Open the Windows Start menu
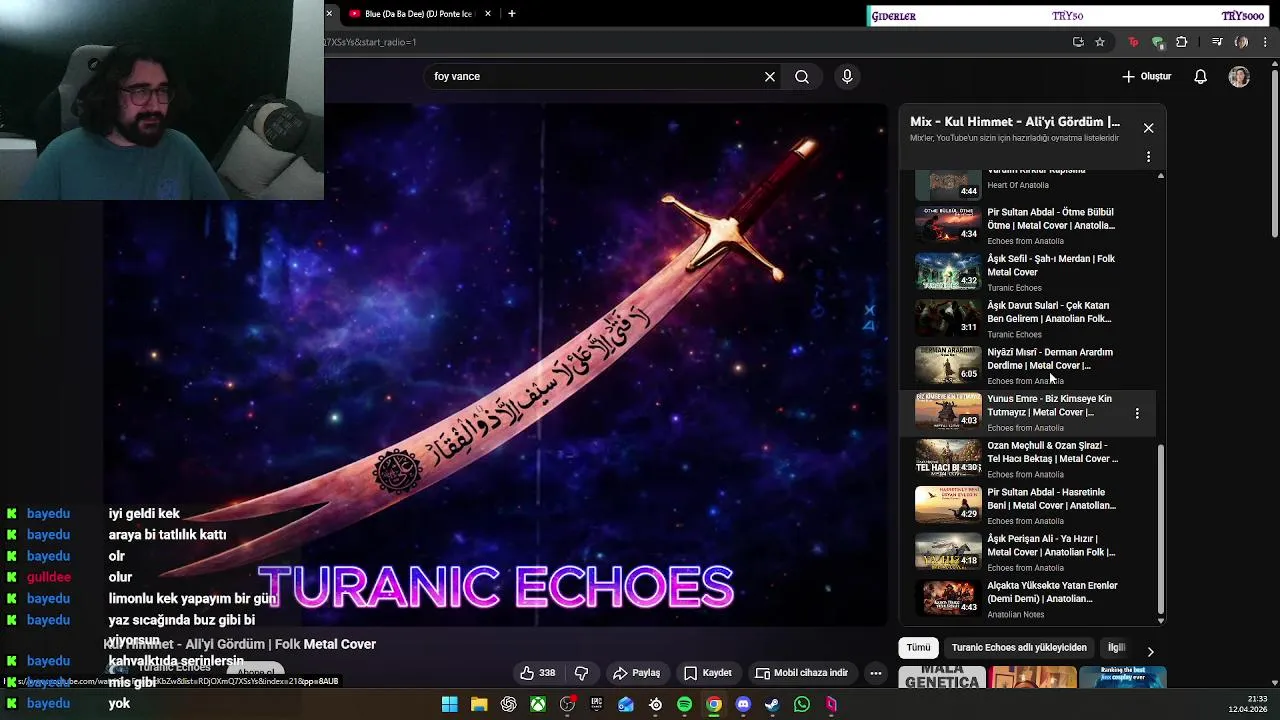 [x=450, y=705]
